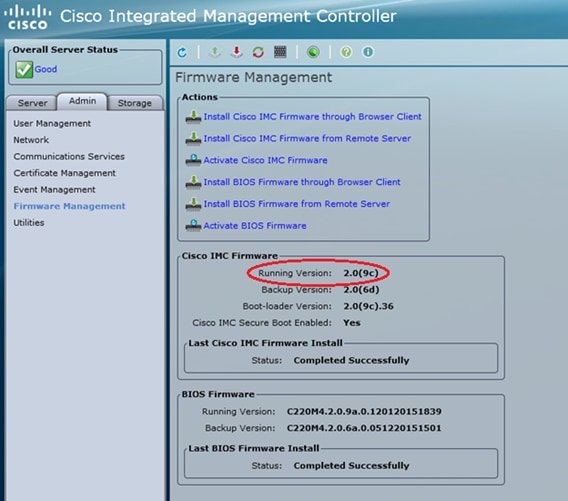Click icon beside Install Cisco IMC Firmware through Browser
Screen dimensions: 568x501
point(193,117)
